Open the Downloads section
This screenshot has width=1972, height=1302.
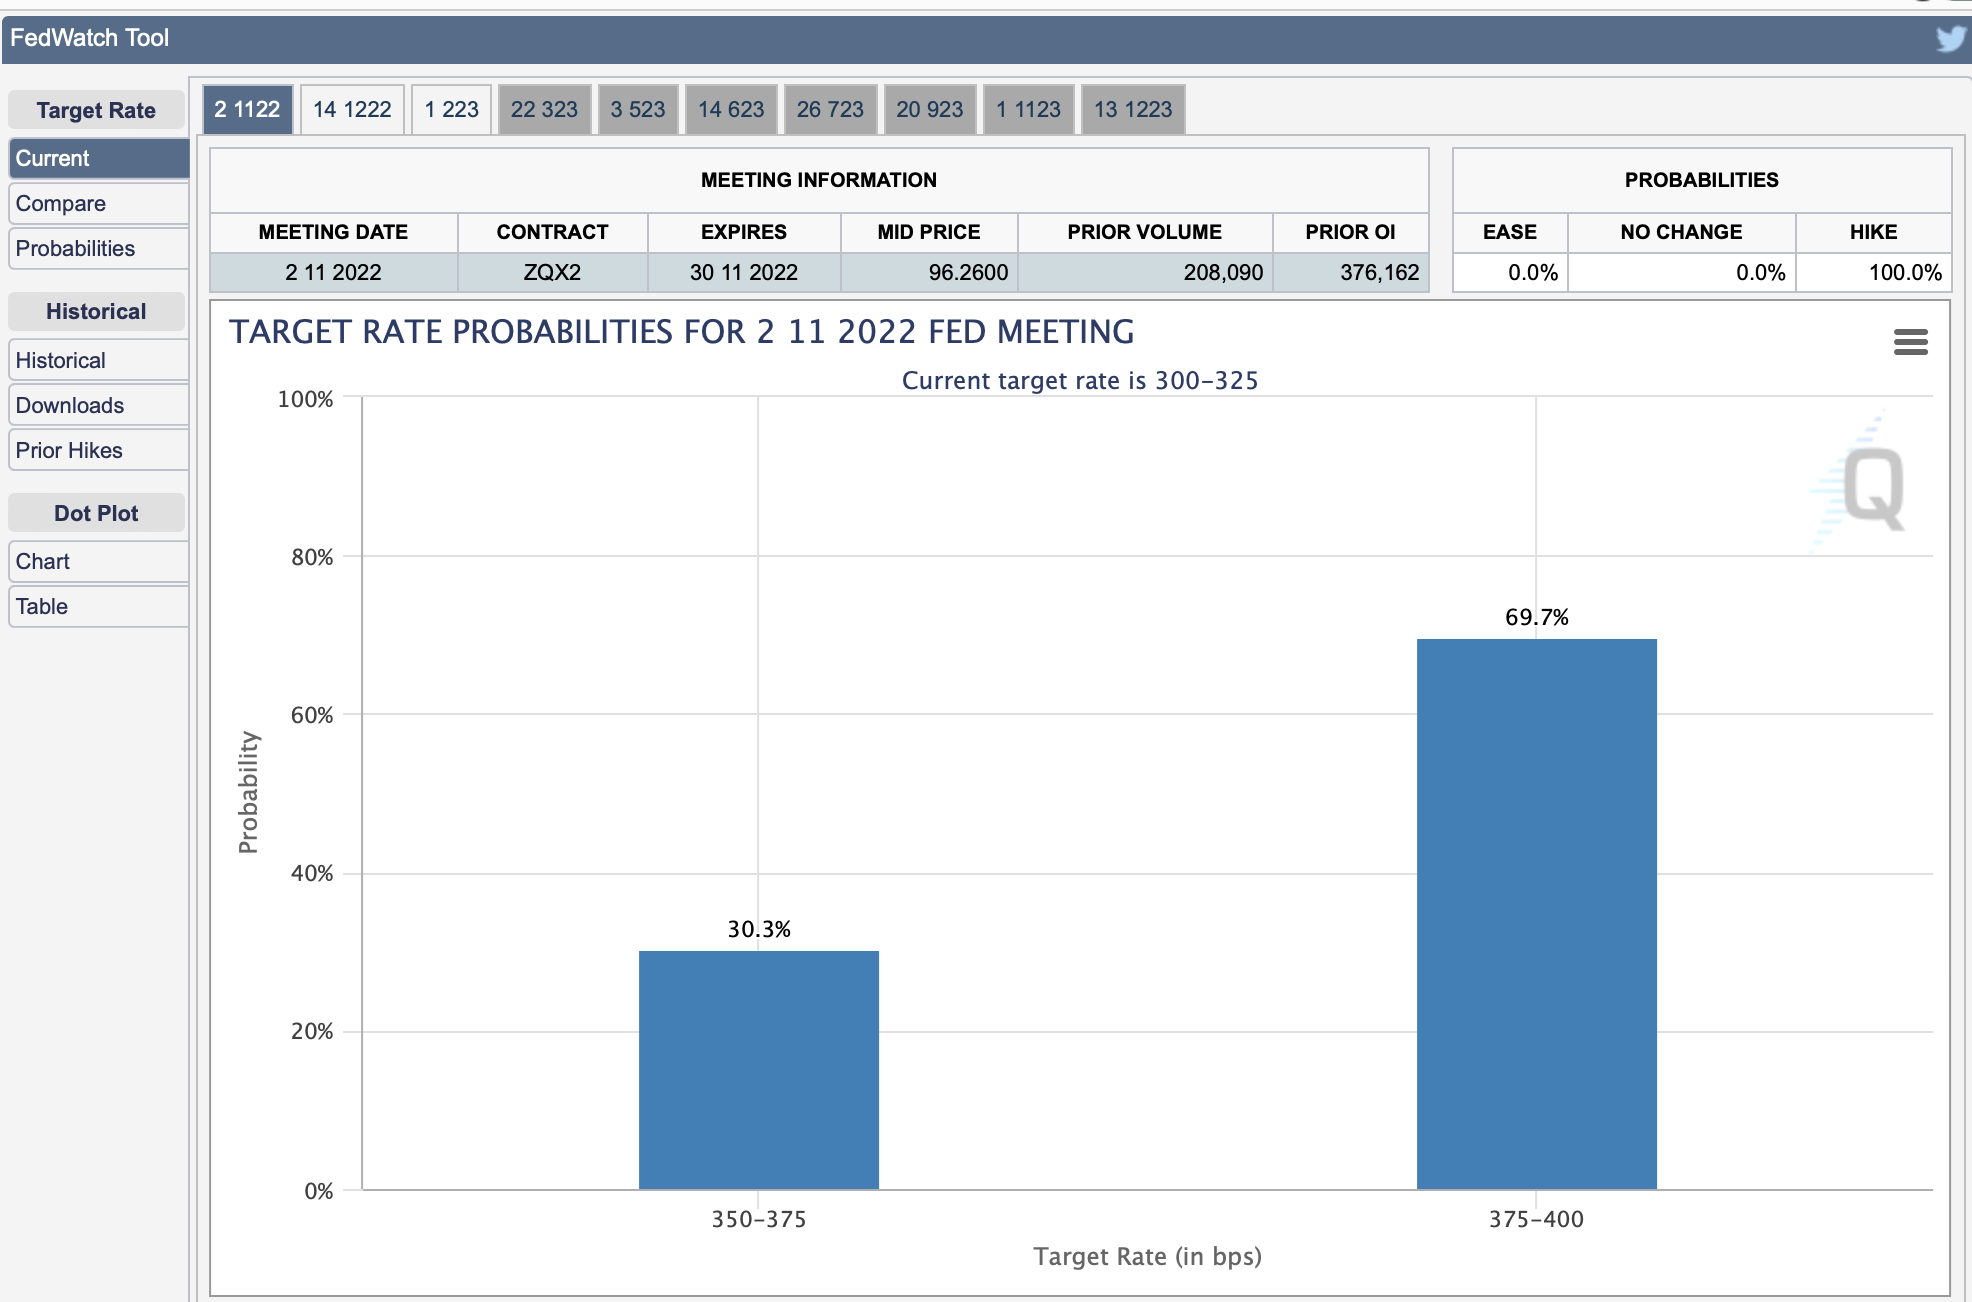[x=98, y=405]
